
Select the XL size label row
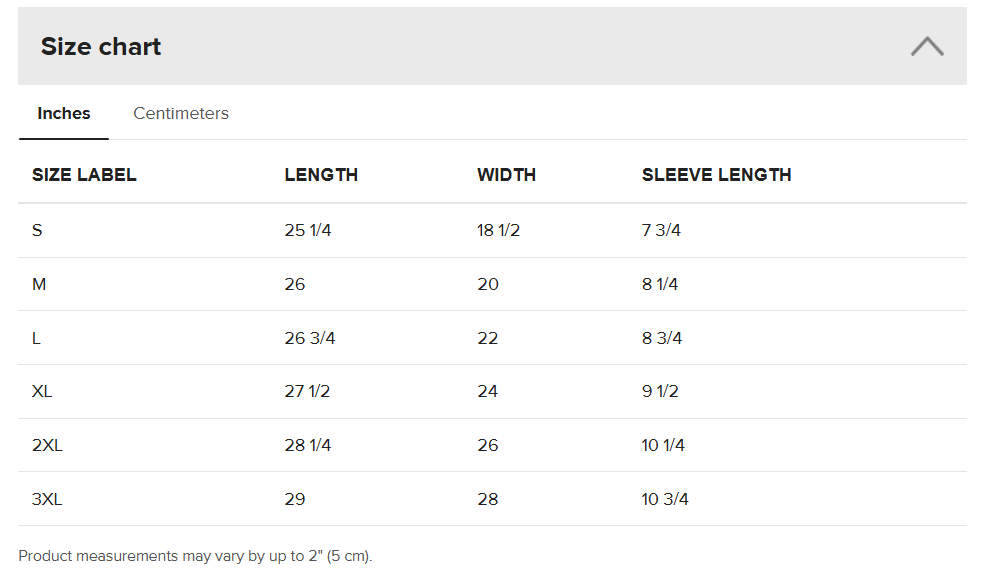pos(42,391)
